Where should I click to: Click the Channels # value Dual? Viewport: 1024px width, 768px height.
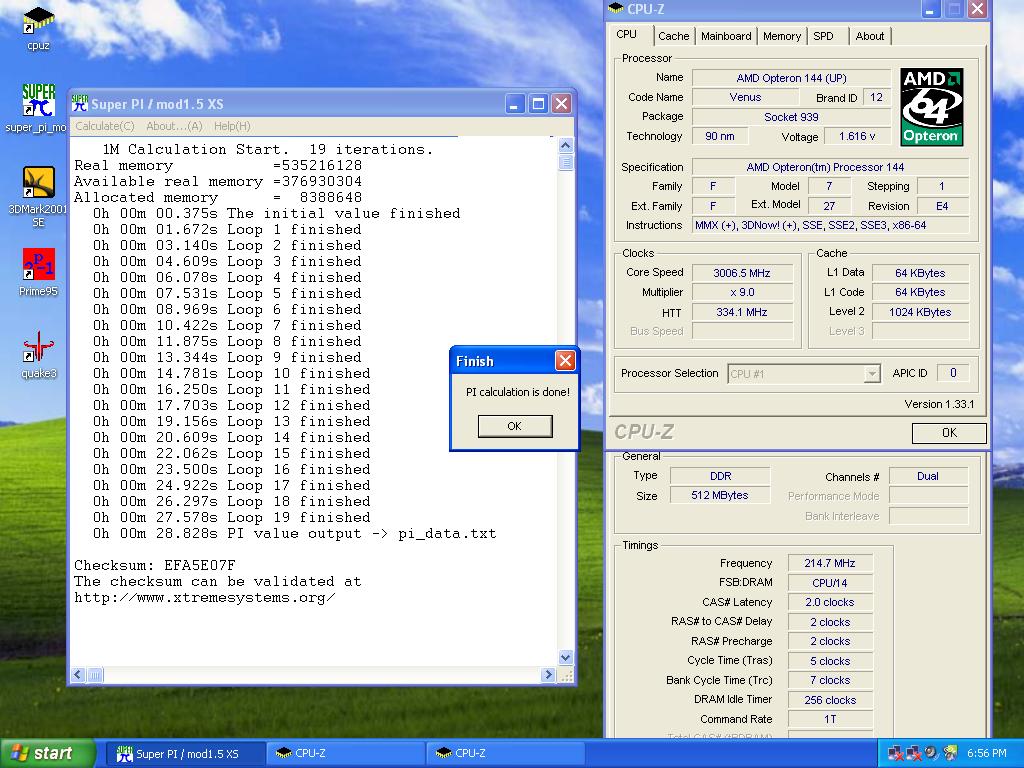[927, 476]
